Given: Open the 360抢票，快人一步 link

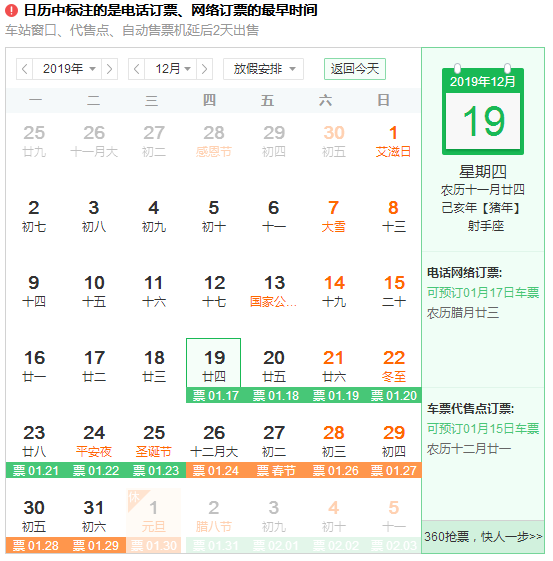Looking at the screenshot, I should click(x=483, y=537).
